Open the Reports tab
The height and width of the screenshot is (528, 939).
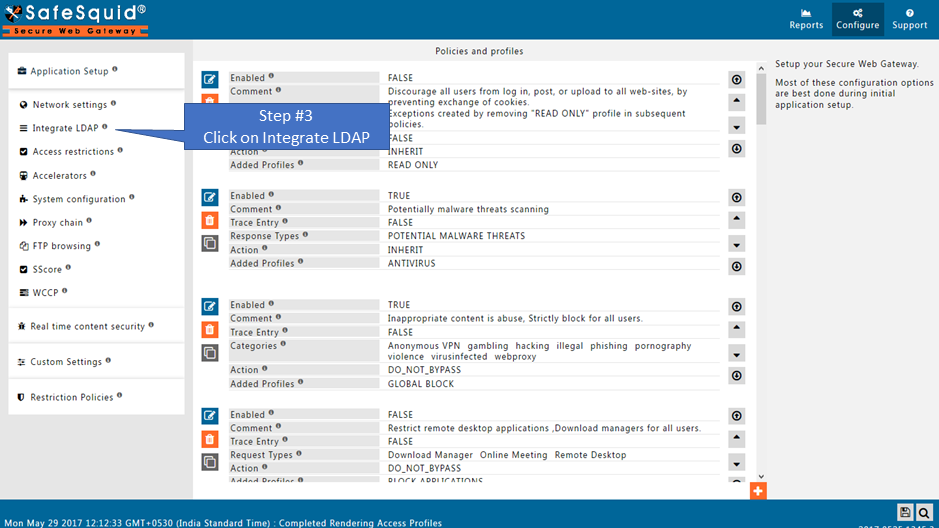806,19
